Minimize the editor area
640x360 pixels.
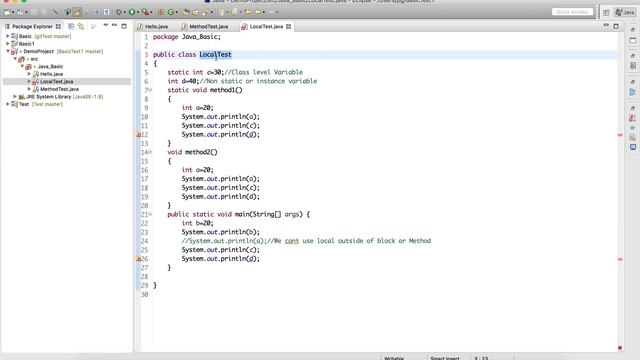606,26
